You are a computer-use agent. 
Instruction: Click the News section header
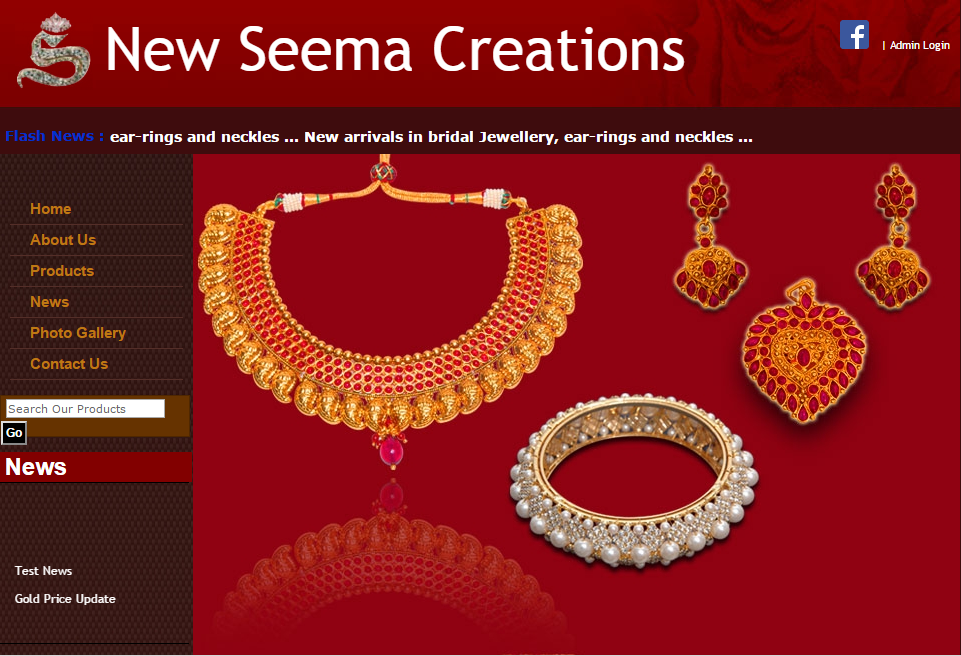[x=96, y=467]
